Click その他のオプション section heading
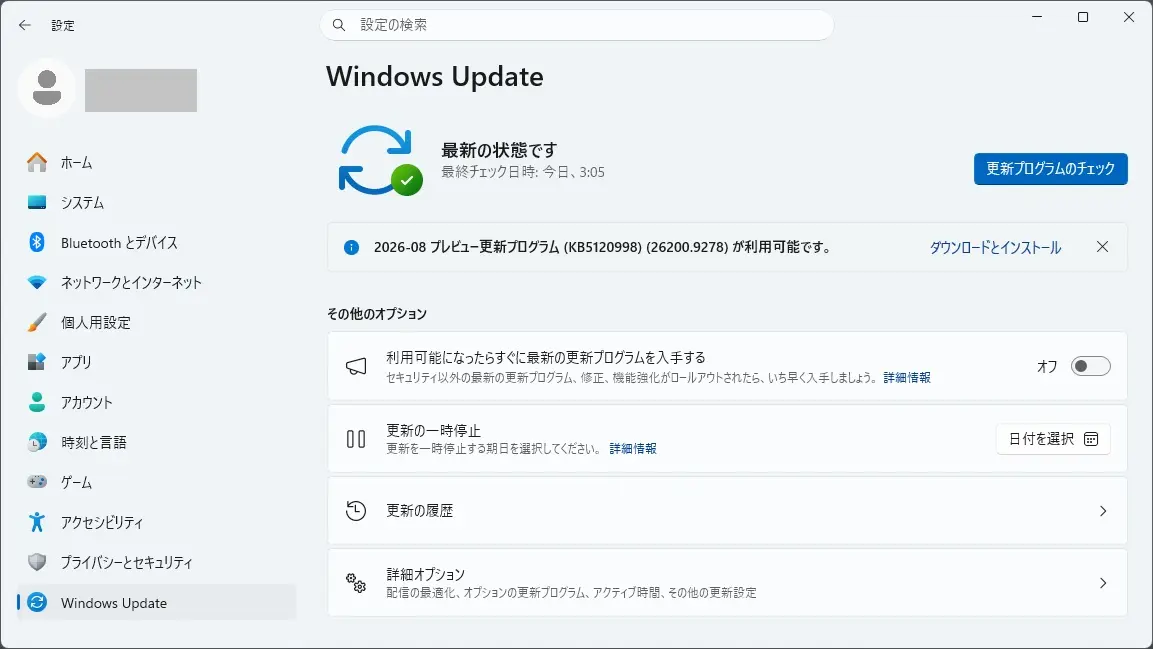The height and width of the screenshot is (649, 1153). point(376,314)
